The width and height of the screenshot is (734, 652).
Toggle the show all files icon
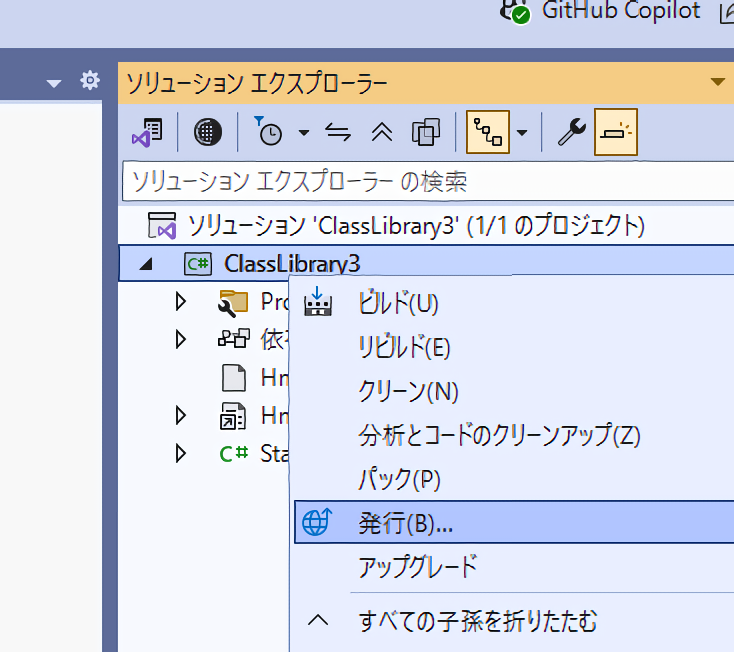(426, 132)
